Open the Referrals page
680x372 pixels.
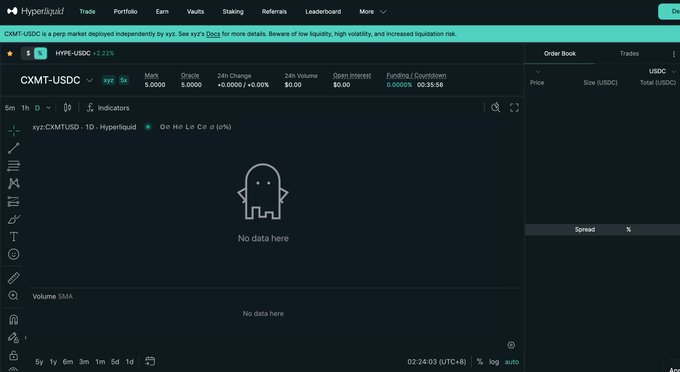274,12
